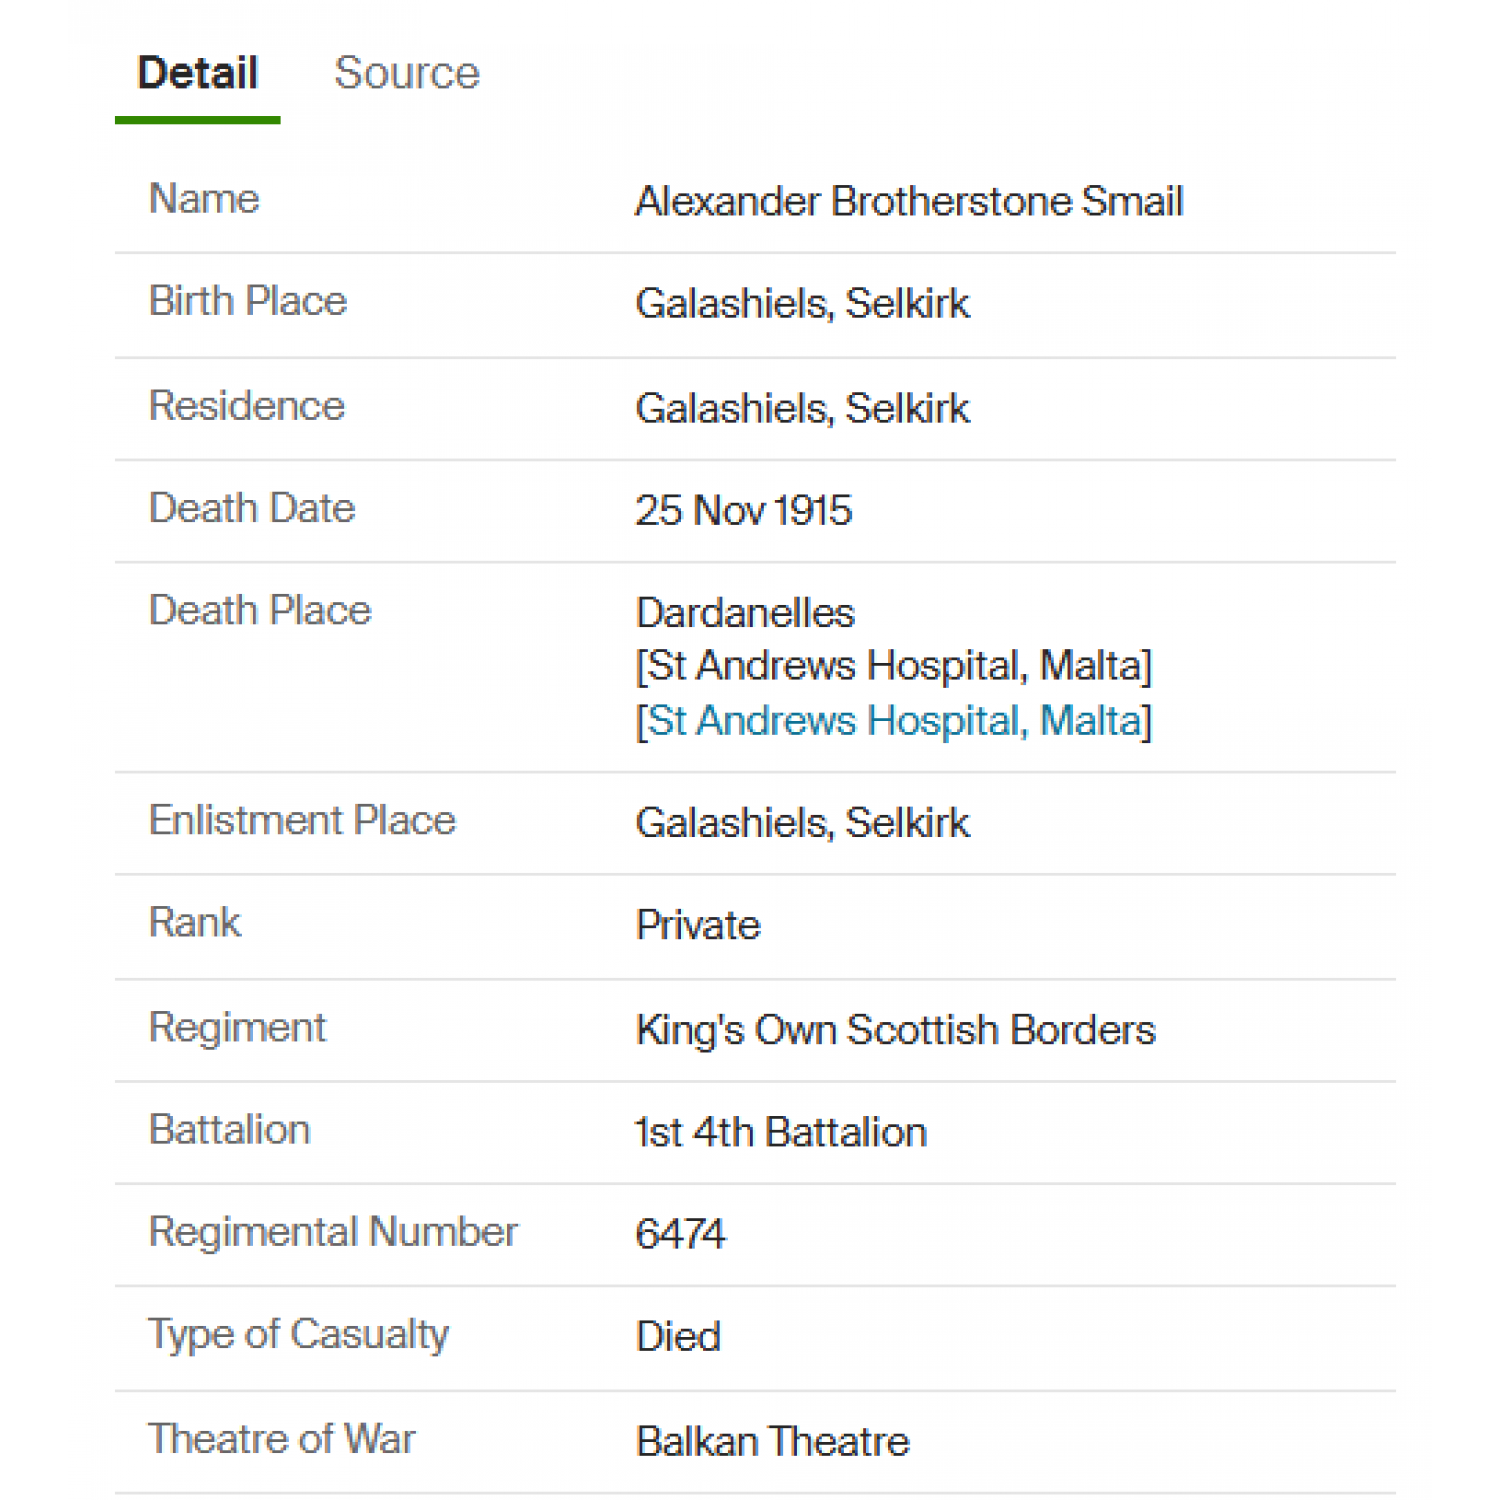Click the regiment King's Own Scottish Borders

pyautogui.click(x=896, y=1030)
